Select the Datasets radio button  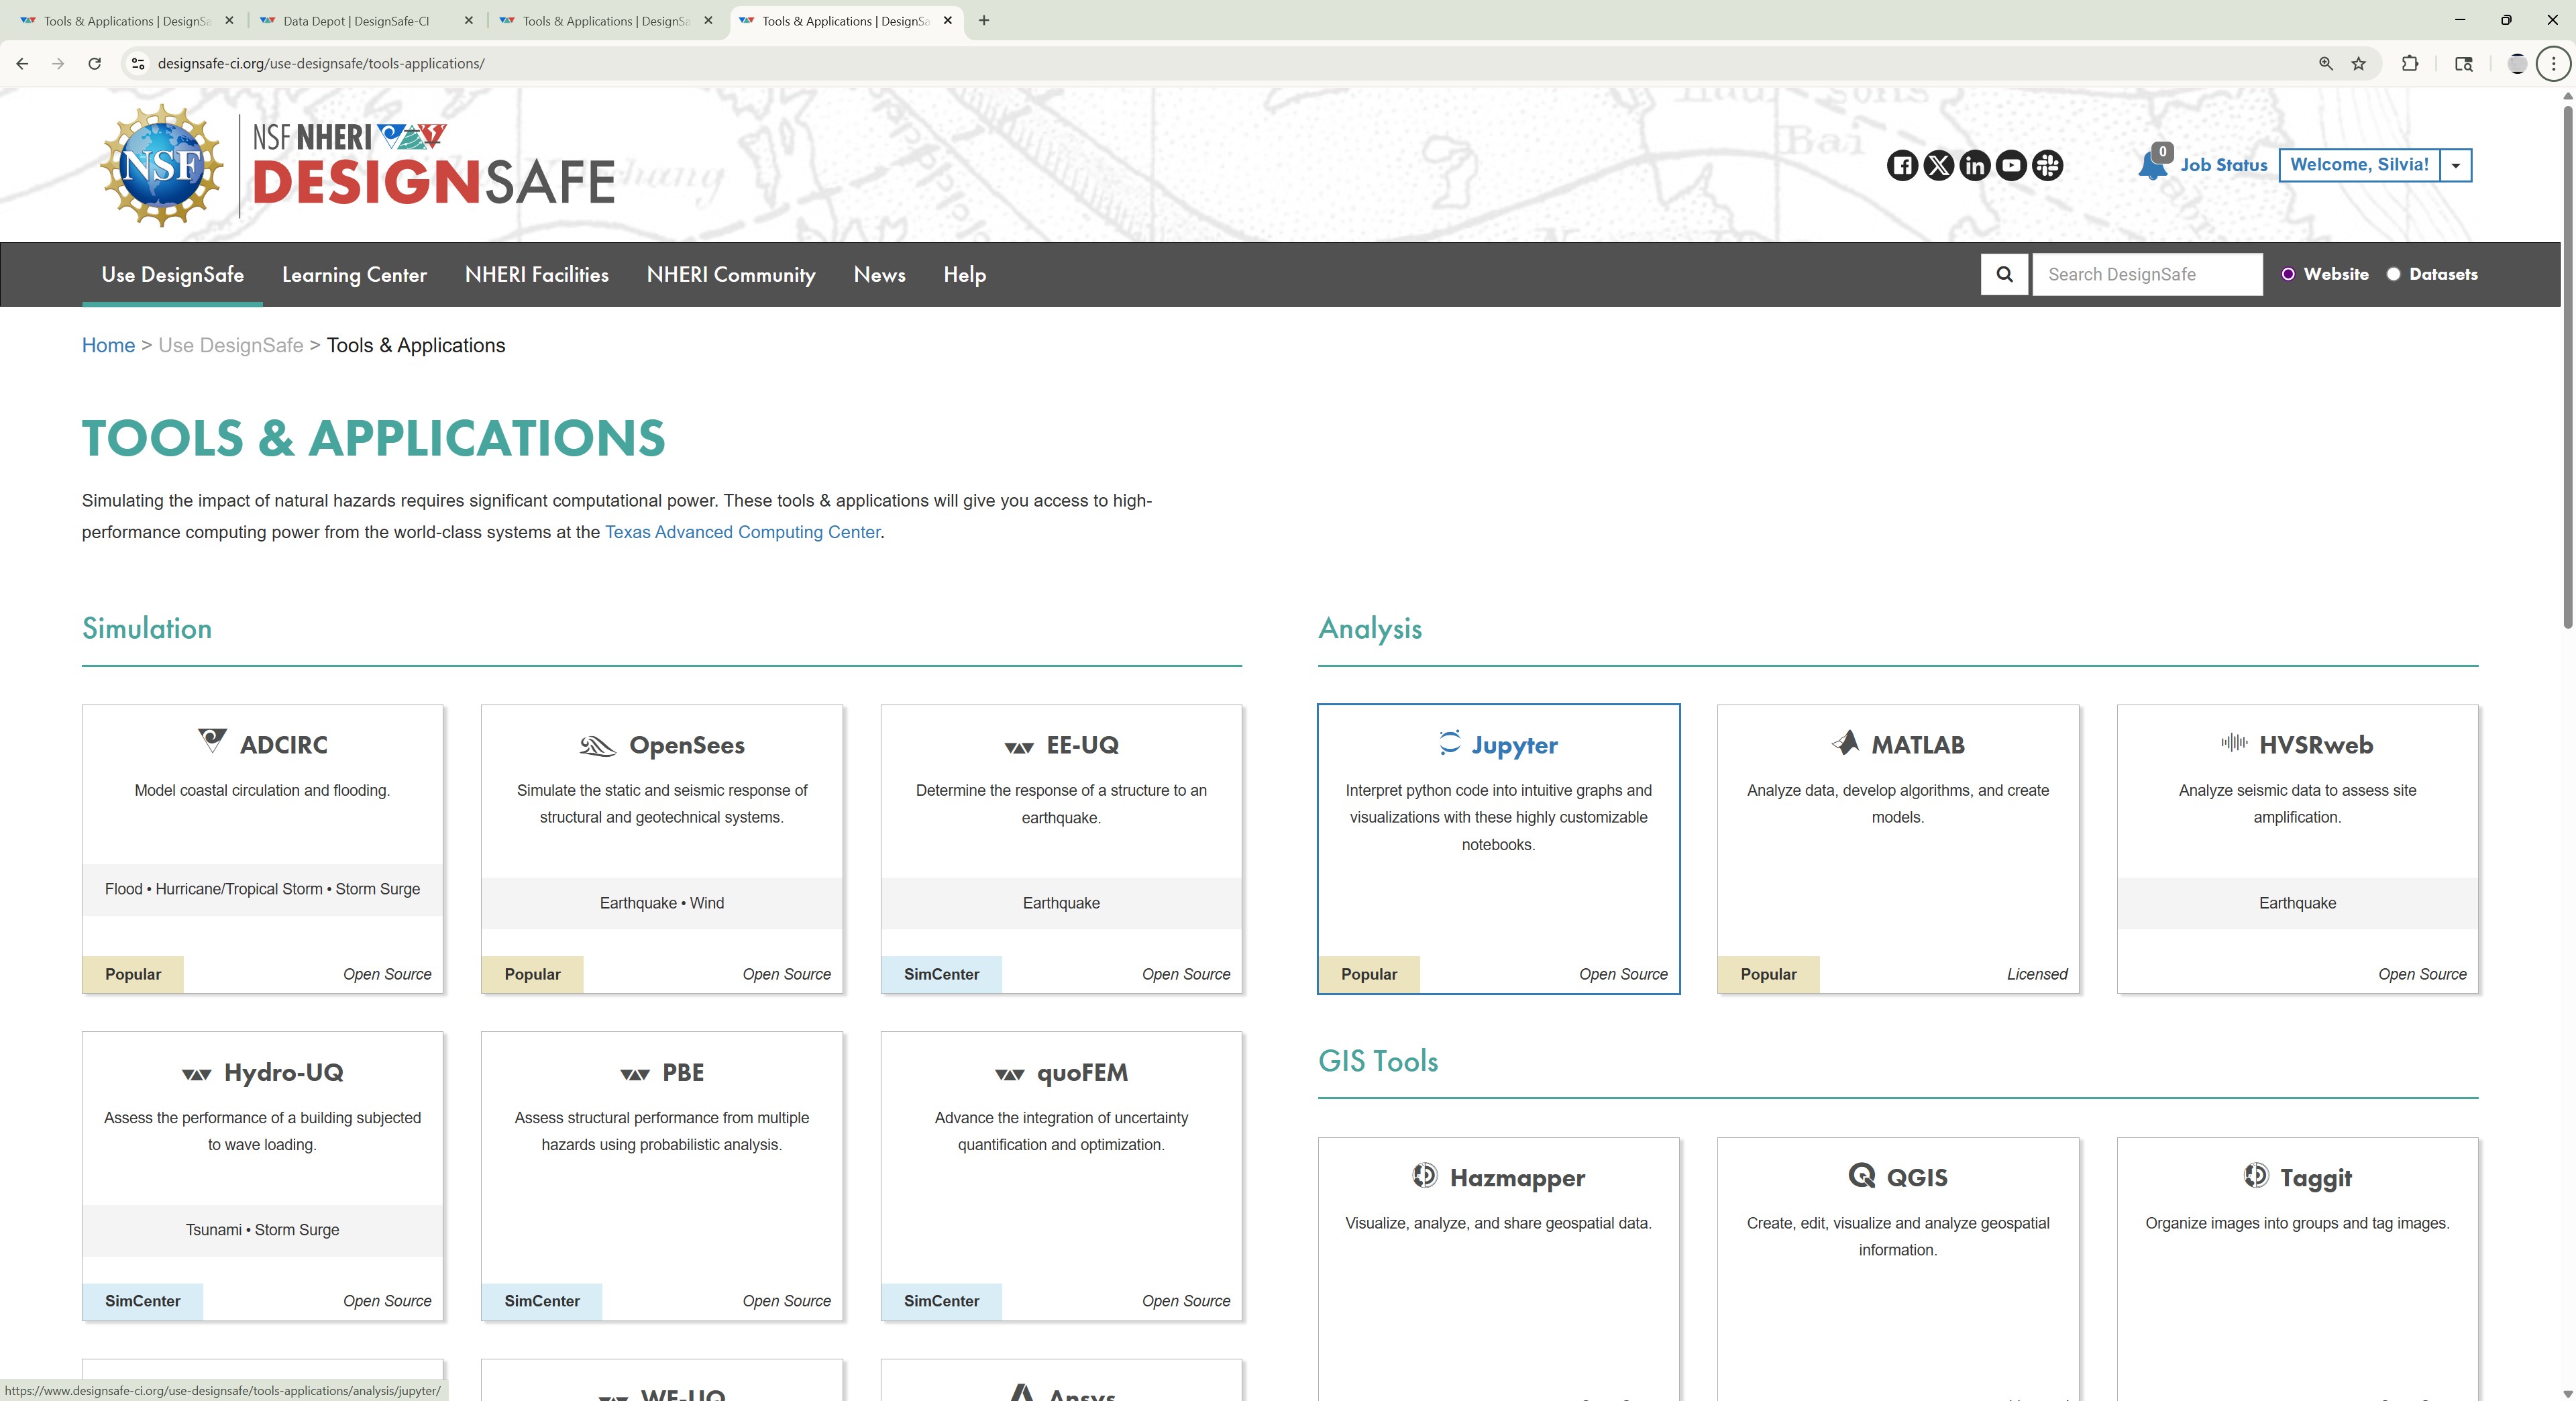pyautogui.click(x=2393, y=274)
